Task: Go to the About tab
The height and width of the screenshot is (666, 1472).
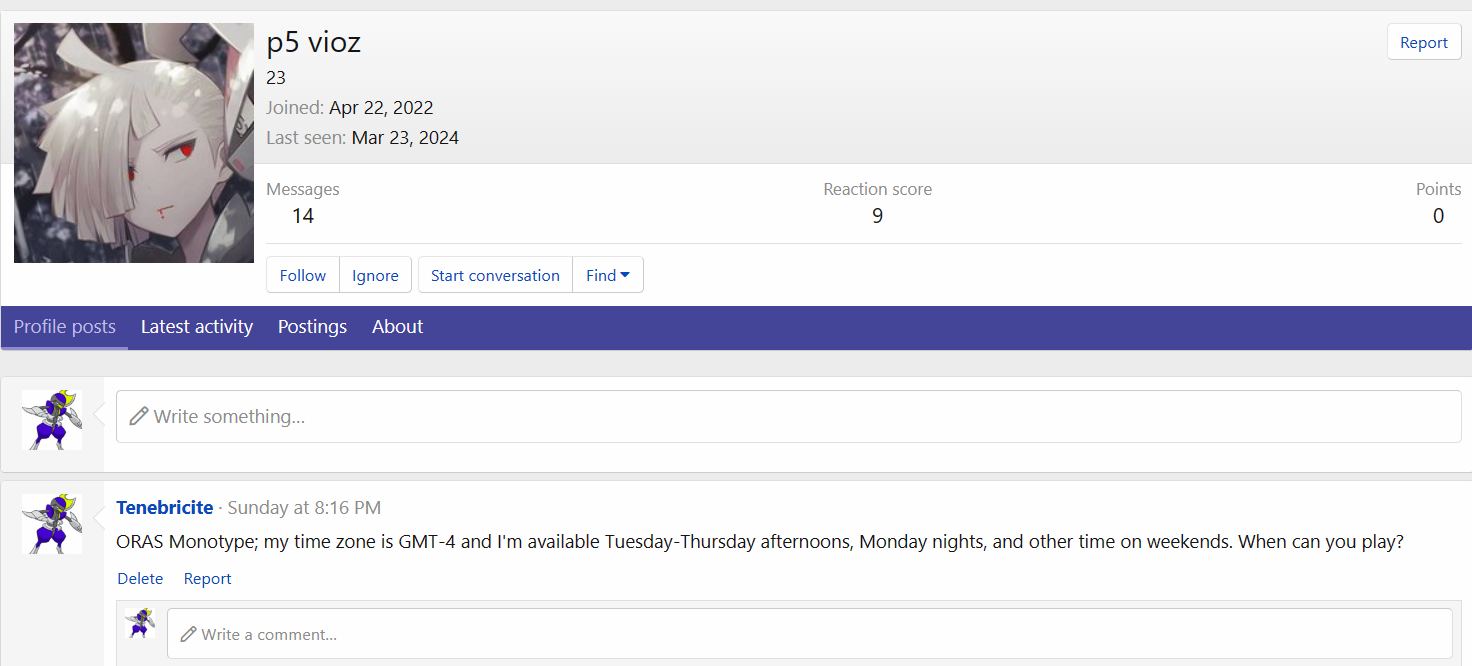Action: [398, 327]
